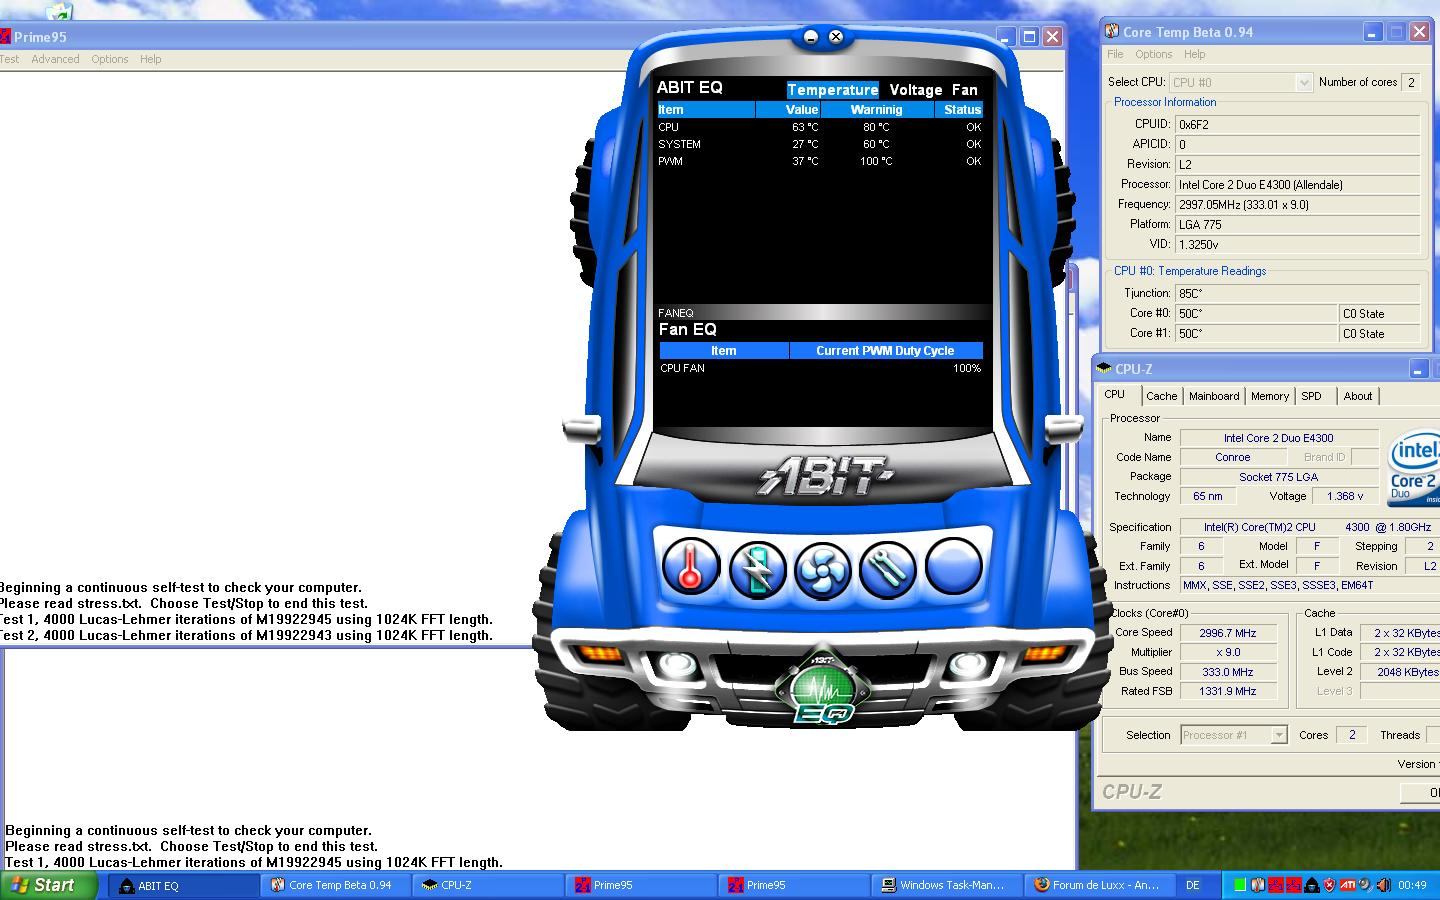Click the Number of cores field

pyautogui.click(x=1411, y=82)
